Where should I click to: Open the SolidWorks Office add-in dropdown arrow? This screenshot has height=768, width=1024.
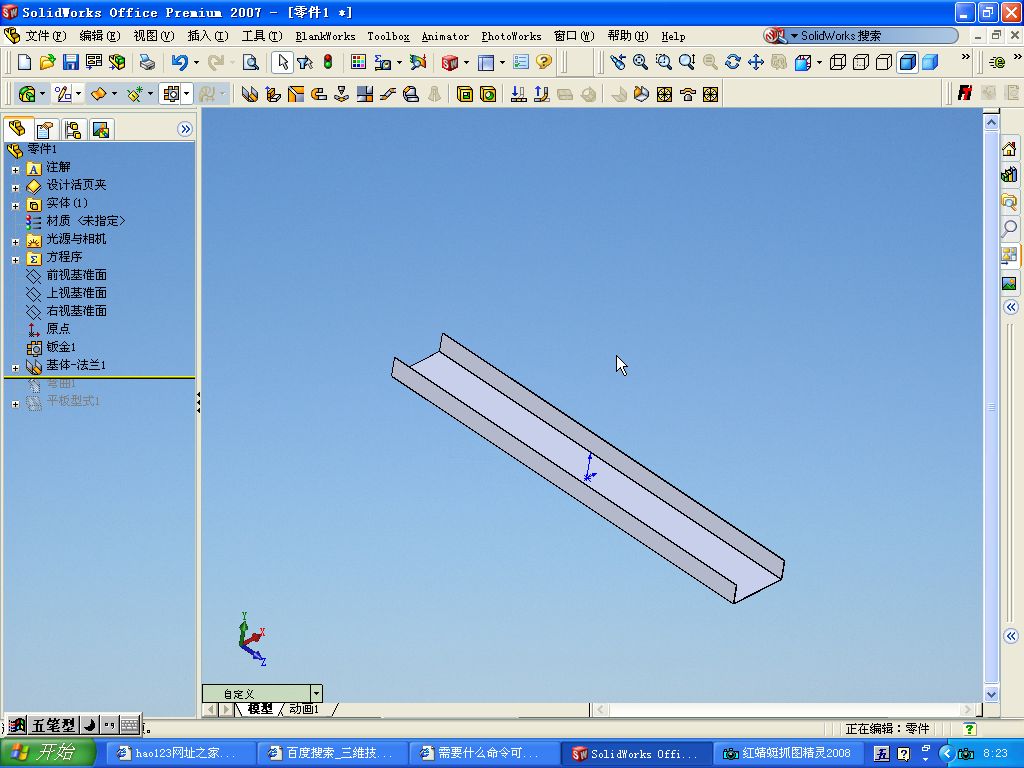coord(466,63)
